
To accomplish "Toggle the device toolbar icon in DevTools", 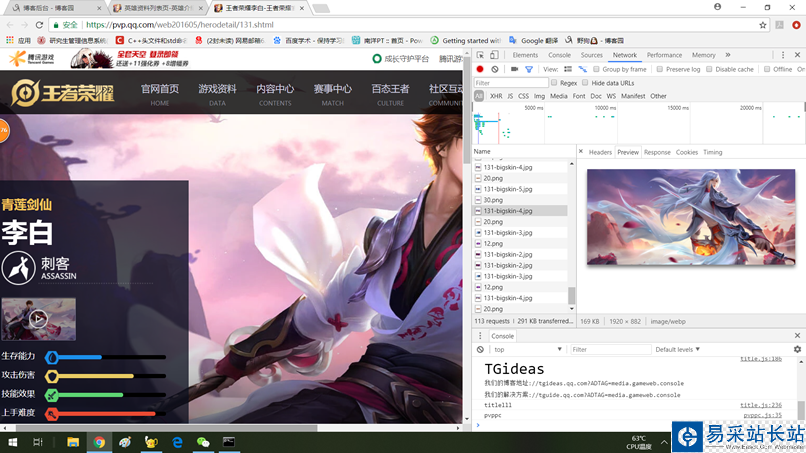I will click(494, 55).
